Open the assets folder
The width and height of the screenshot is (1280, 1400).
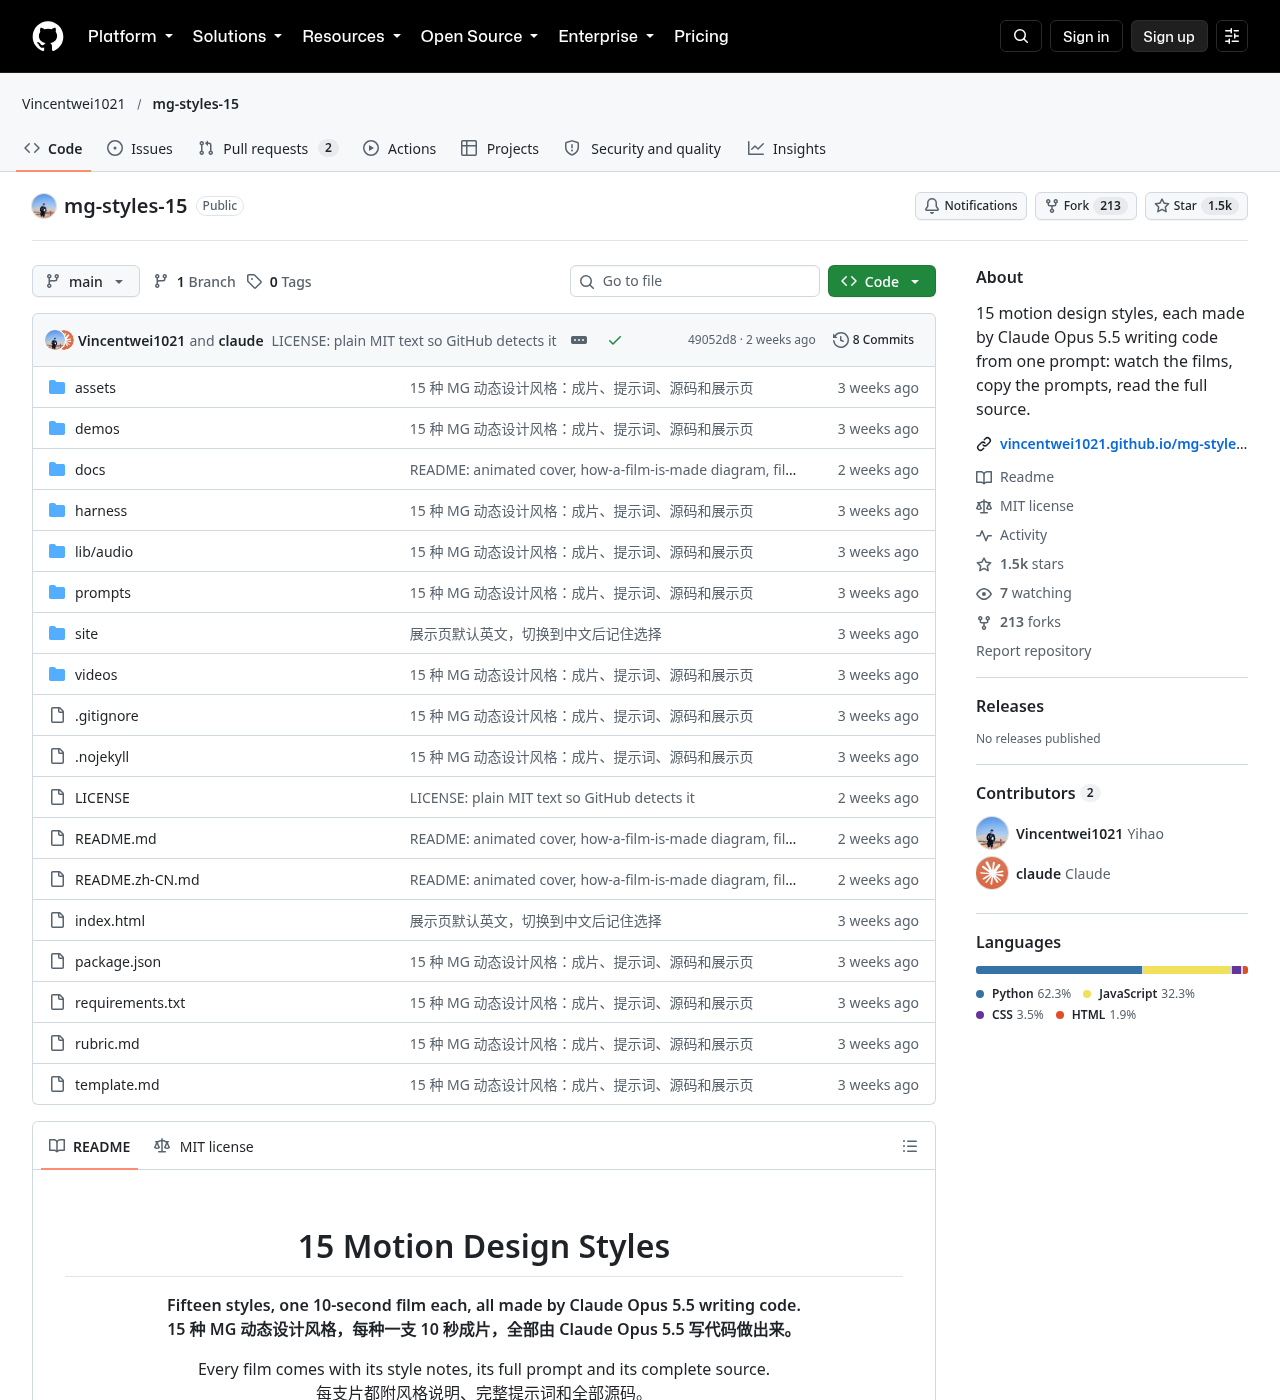click(95, 388)
